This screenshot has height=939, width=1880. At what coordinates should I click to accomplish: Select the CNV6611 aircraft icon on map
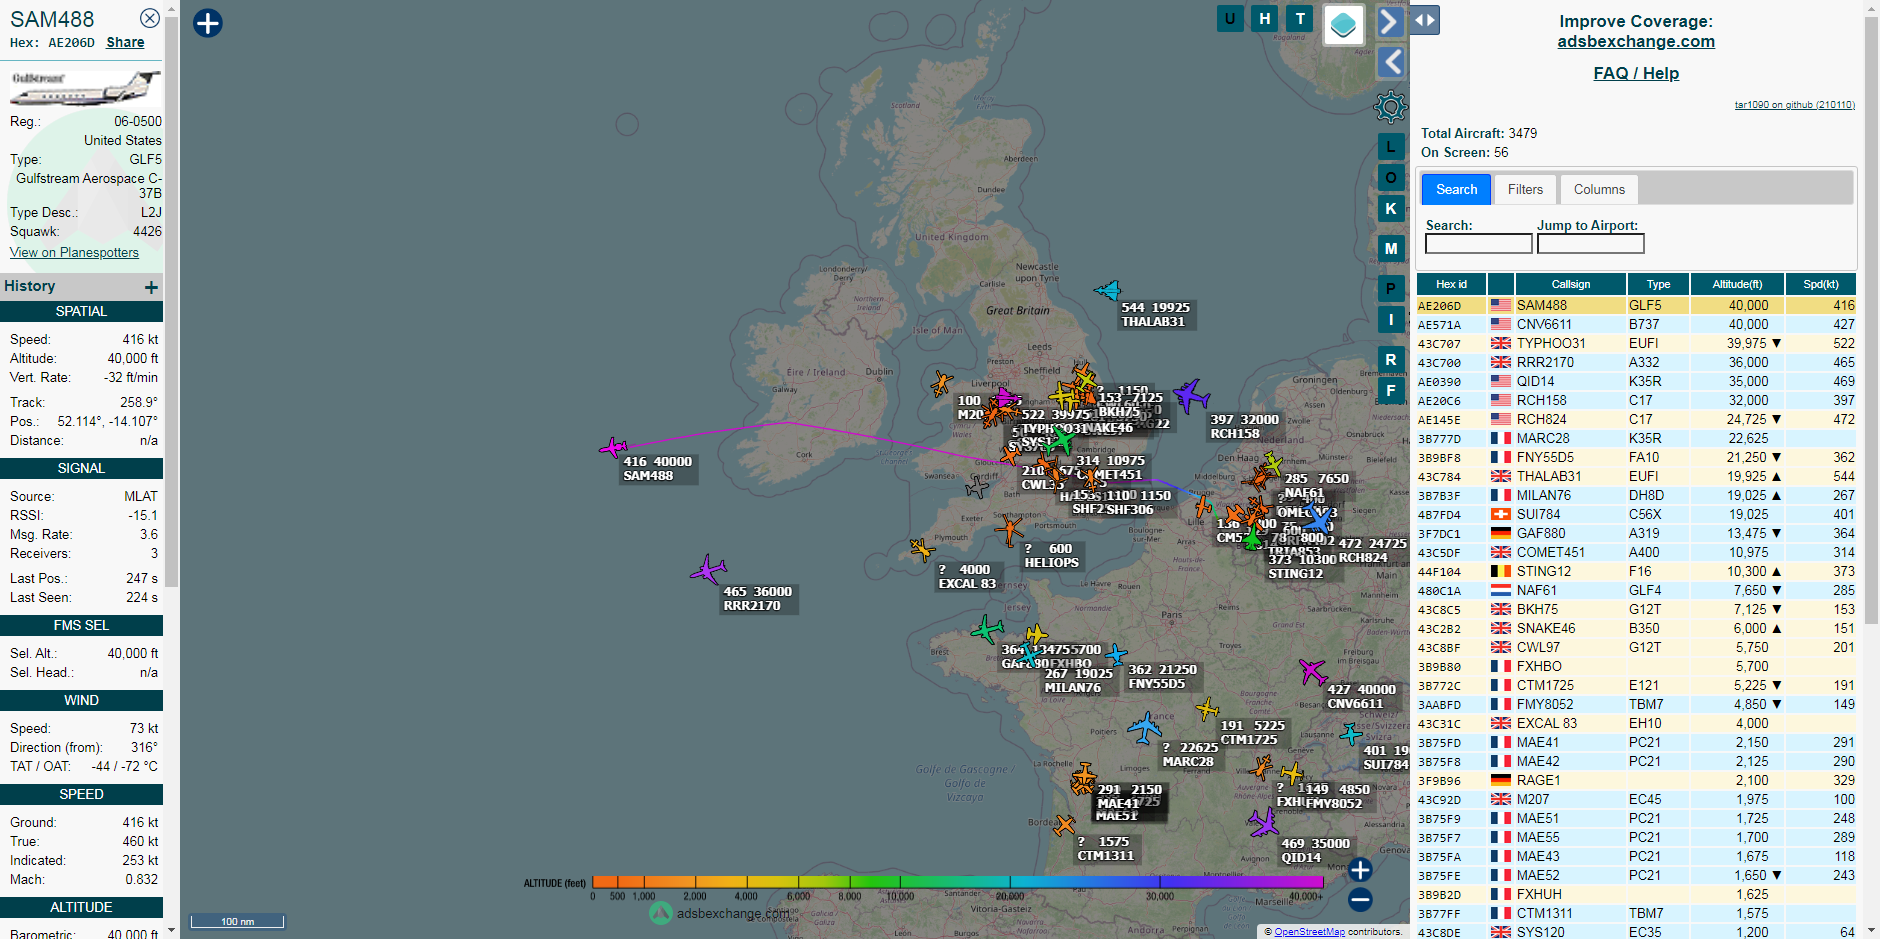(1312, 672)
